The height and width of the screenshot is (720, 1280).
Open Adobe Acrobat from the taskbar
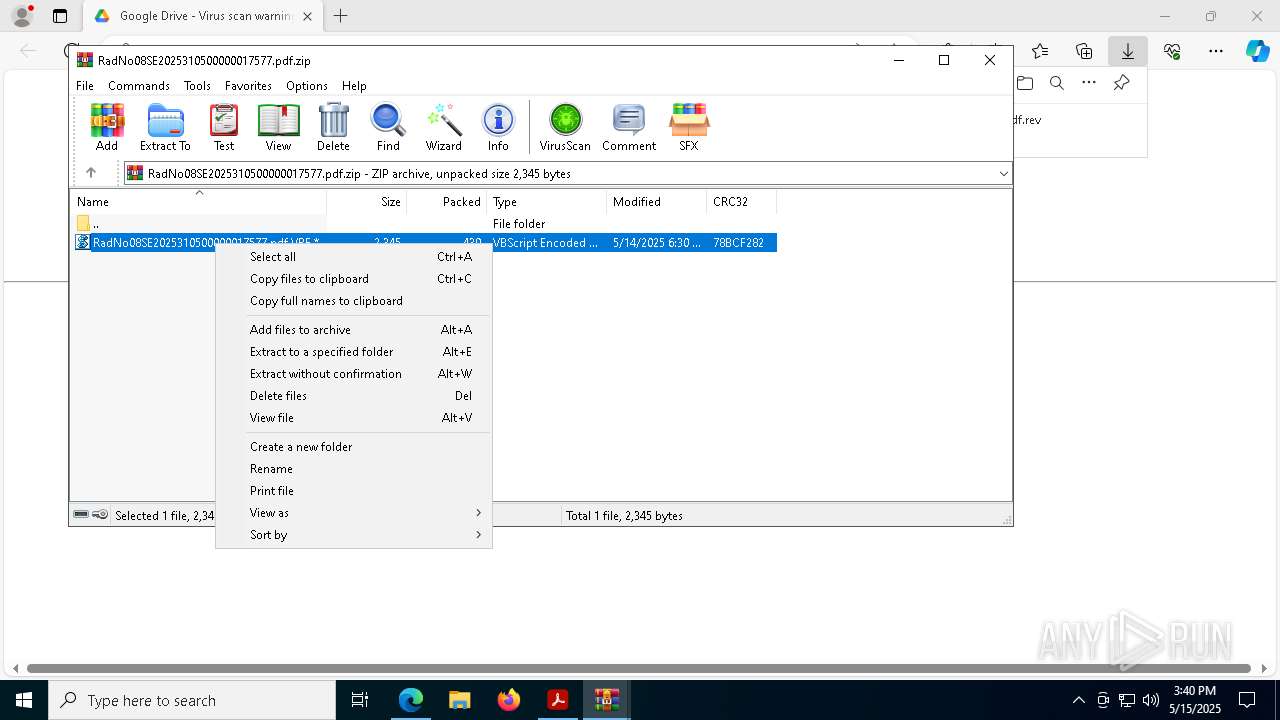coord(558,700)
